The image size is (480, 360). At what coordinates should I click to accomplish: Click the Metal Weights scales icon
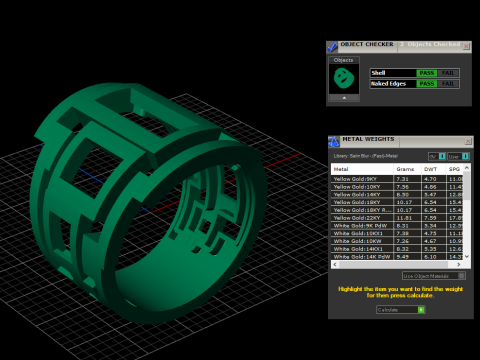pos(334,141)
